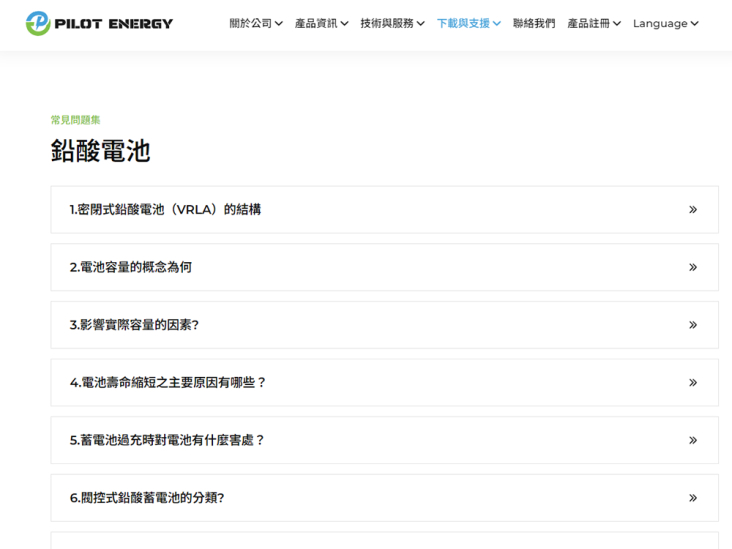Screen dimensions: 732x549
Task: Click the 常見問題集 green label
Action: point(76,120)
